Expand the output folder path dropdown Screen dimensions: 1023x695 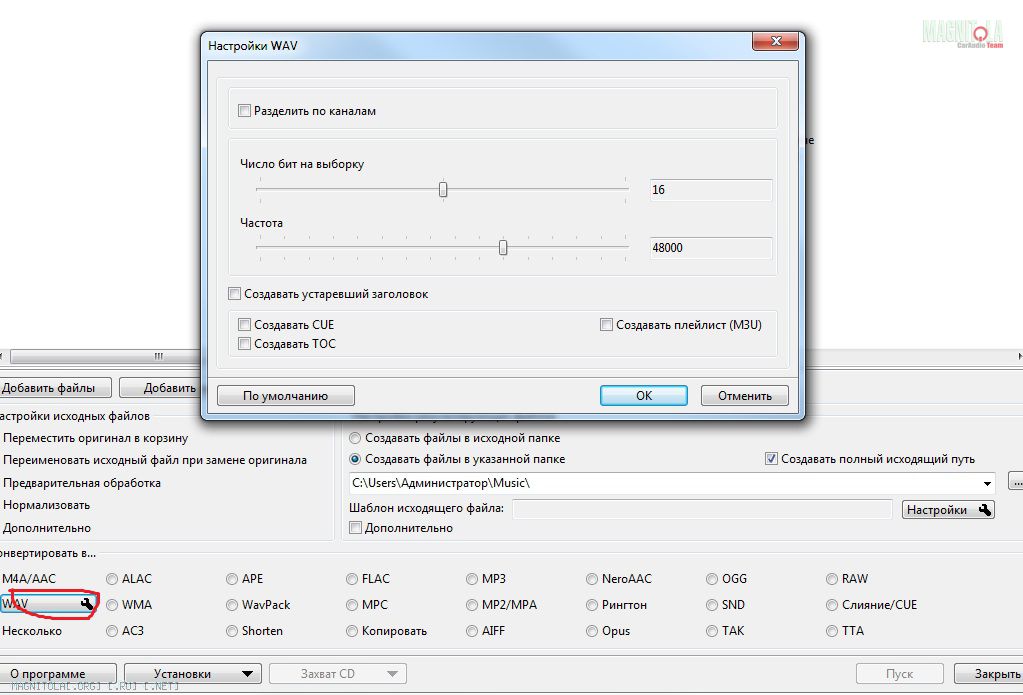click(x=987, y=484)
